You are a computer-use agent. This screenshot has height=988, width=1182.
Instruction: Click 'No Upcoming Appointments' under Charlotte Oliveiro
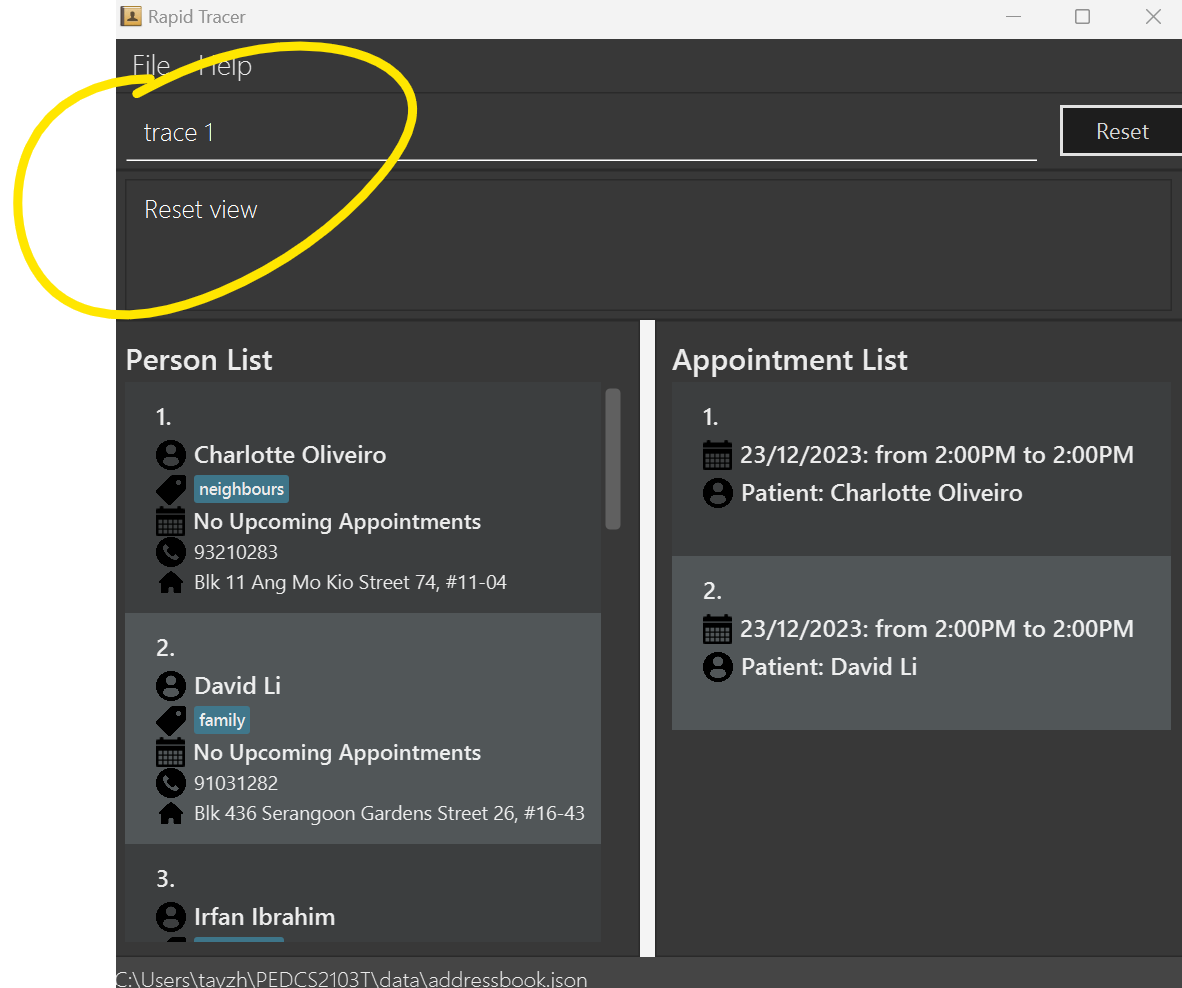(337, 522)
